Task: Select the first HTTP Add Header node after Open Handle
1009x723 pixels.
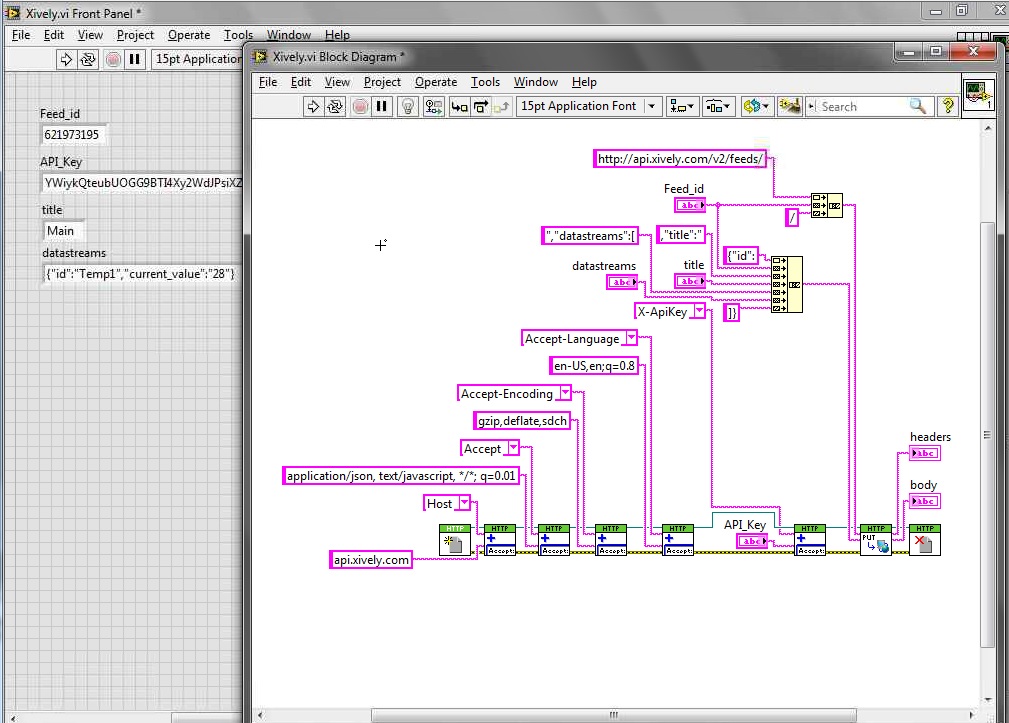Action: [x=500, y=540]
